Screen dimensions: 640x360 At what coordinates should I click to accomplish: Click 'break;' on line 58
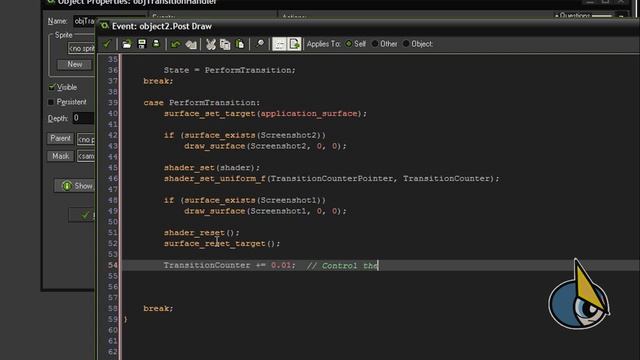(x=158, y=309)
